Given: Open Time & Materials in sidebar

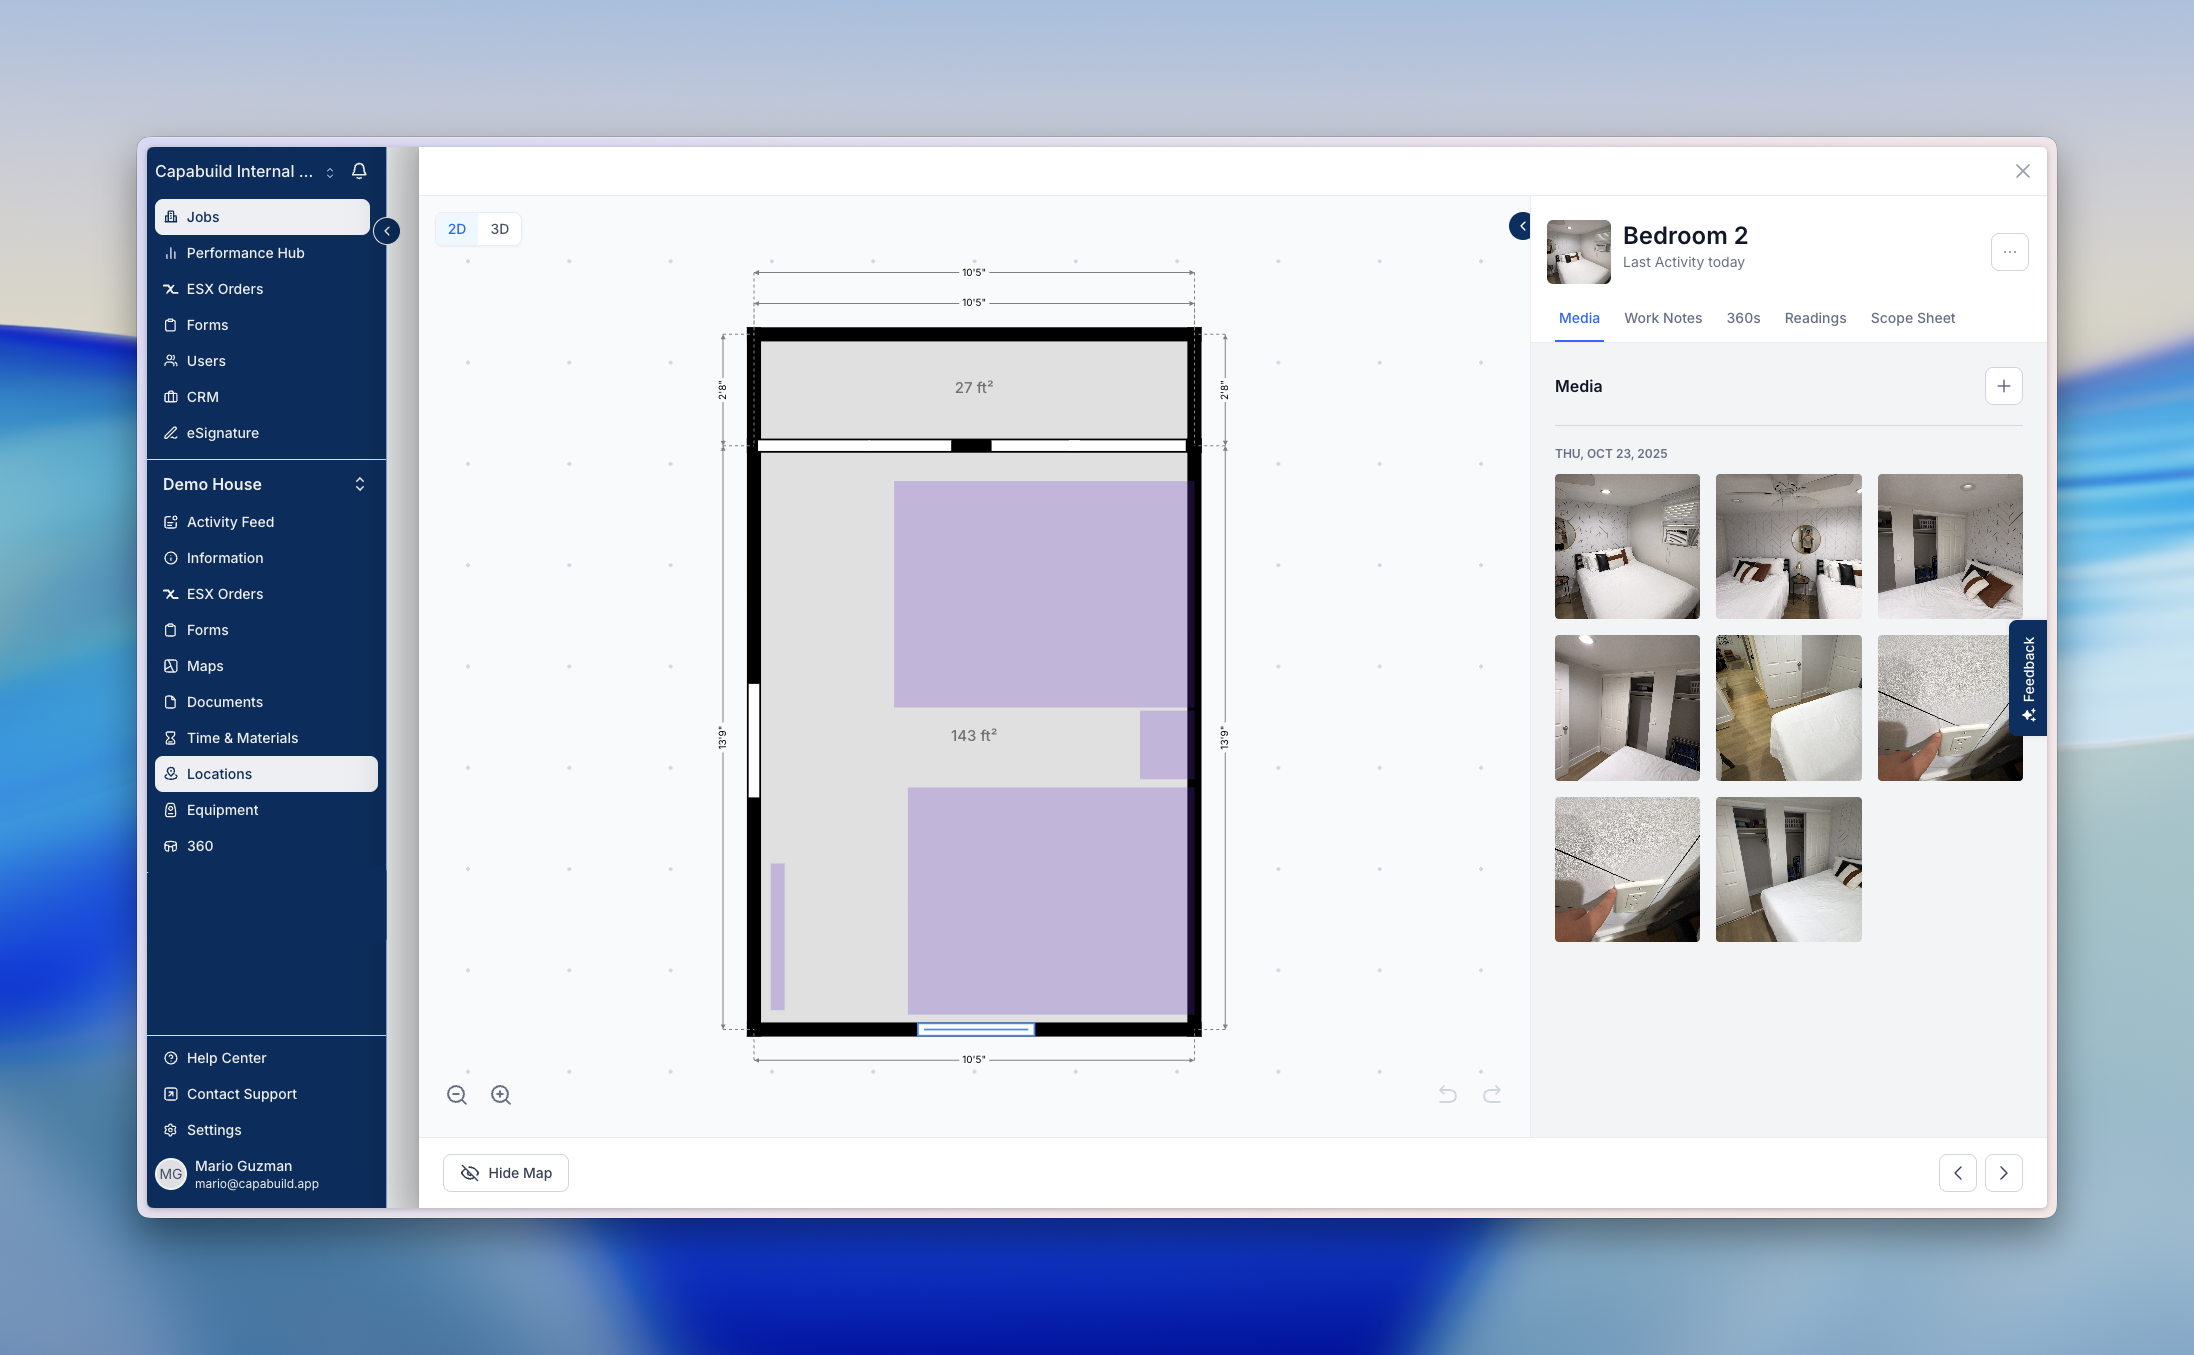Looking at the screenshot, I should [x=242, y=738].
